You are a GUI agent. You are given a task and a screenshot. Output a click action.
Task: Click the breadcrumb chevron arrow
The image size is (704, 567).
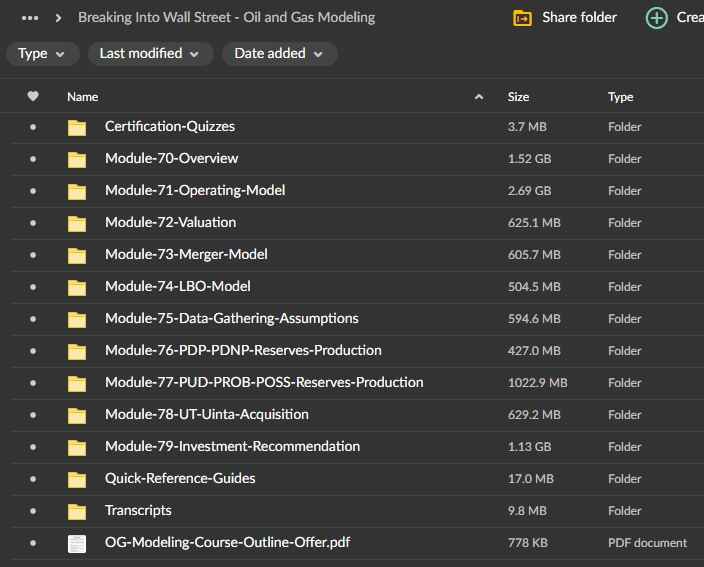tap(58, 18)
